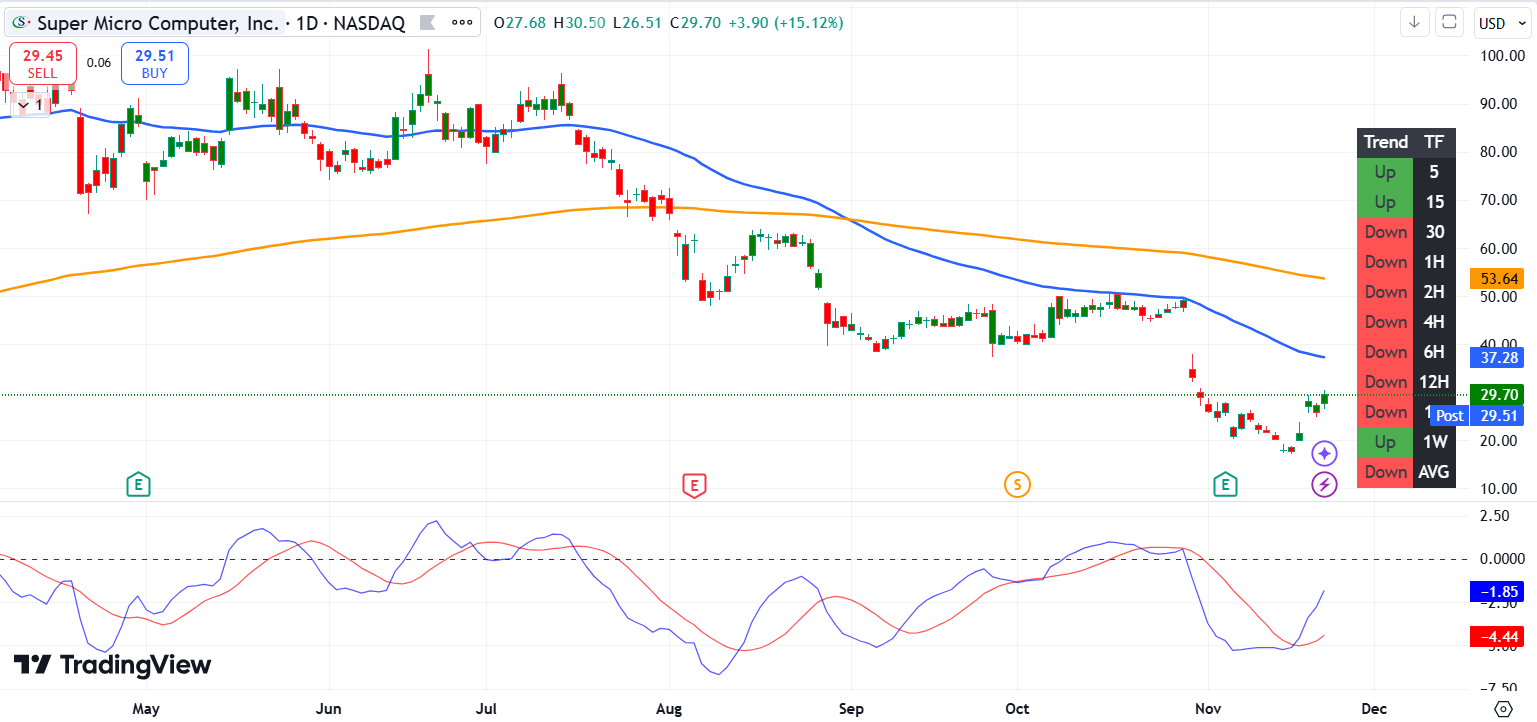Click the 1D interval label in the legend
Viewport: 1537px width, 722px height.
pyautogui.click(x=305, y=23)
